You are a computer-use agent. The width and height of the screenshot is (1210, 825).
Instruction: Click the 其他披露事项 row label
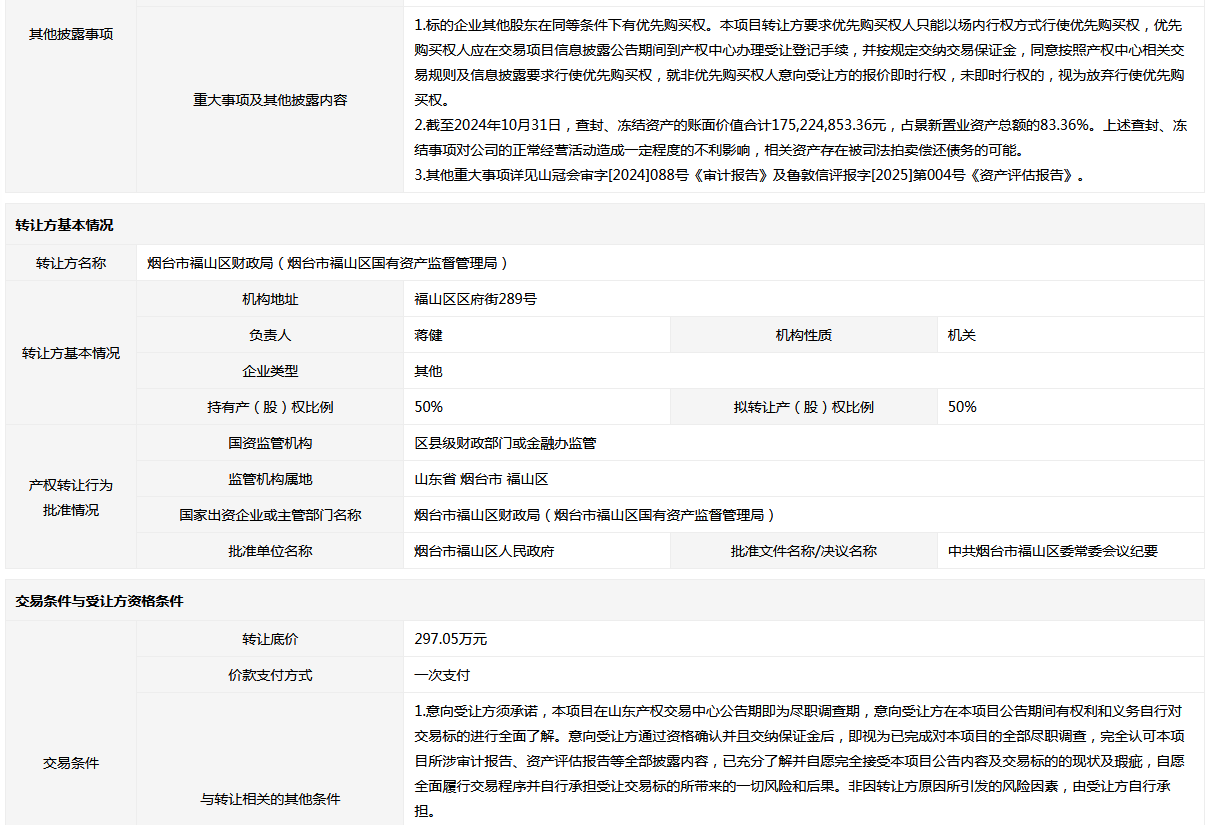pos(71,34)
